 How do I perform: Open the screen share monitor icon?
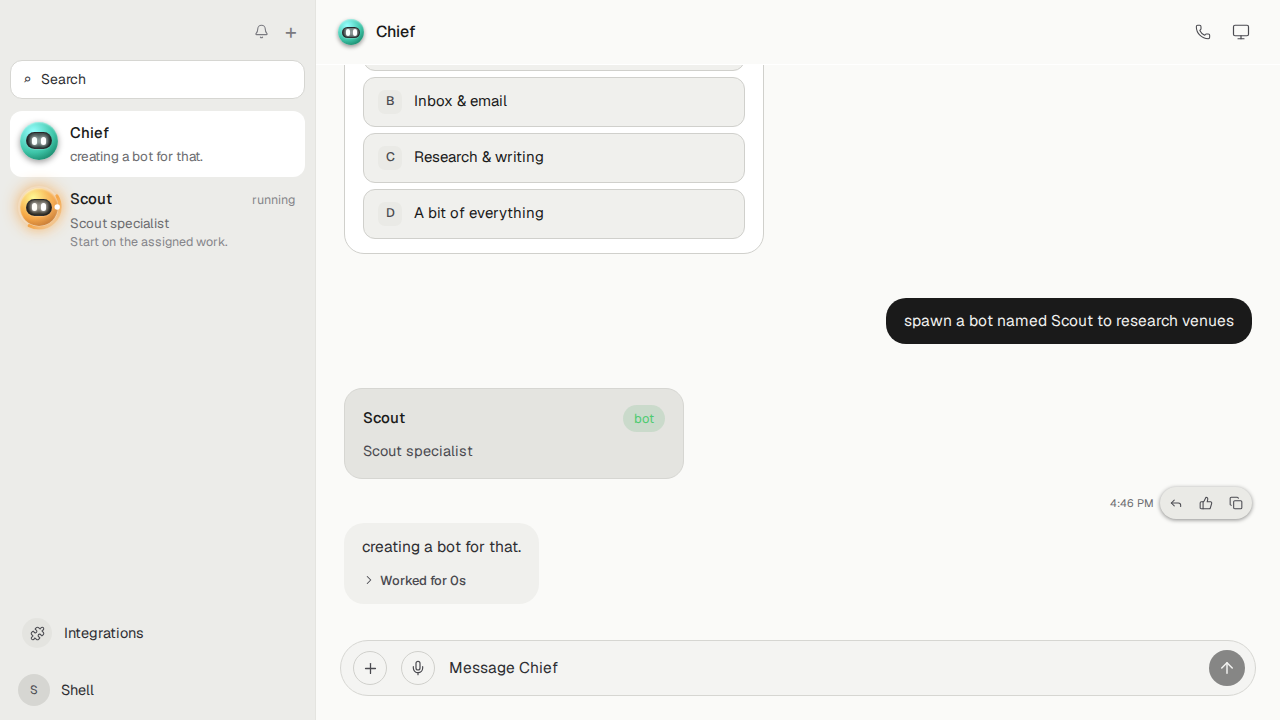(x=1241, y=32)
